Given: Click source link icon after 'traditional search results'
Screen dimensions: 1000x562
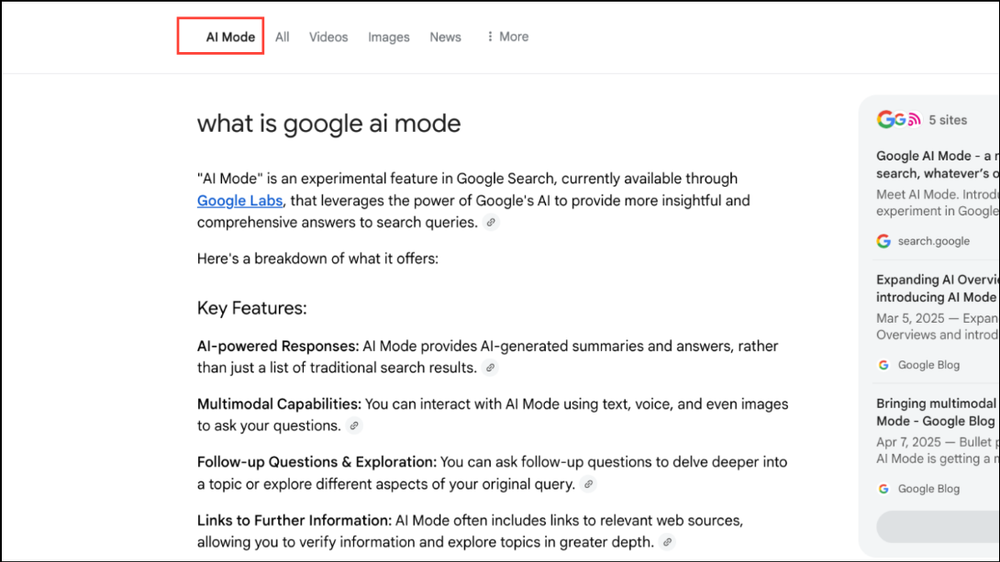Looking at the screenshot, I should click(x=490, y=368).
